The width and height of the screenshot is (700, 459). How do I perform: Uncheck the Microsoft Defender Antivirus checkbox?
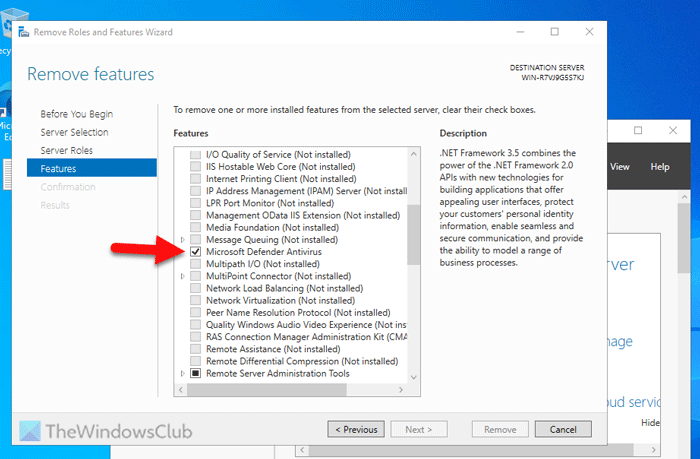pos(195,252)
